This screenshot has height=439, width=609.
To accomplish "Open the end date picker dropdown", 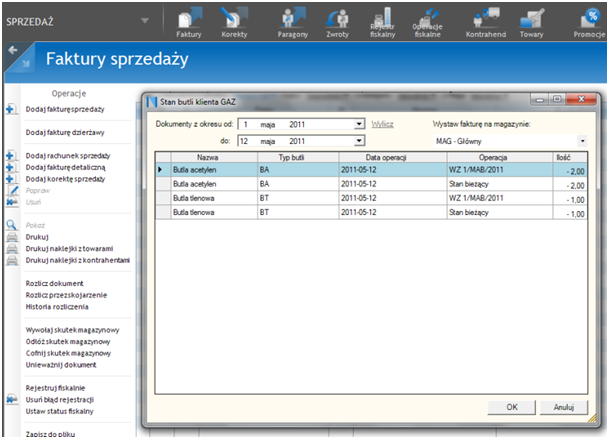I will 359,142.
